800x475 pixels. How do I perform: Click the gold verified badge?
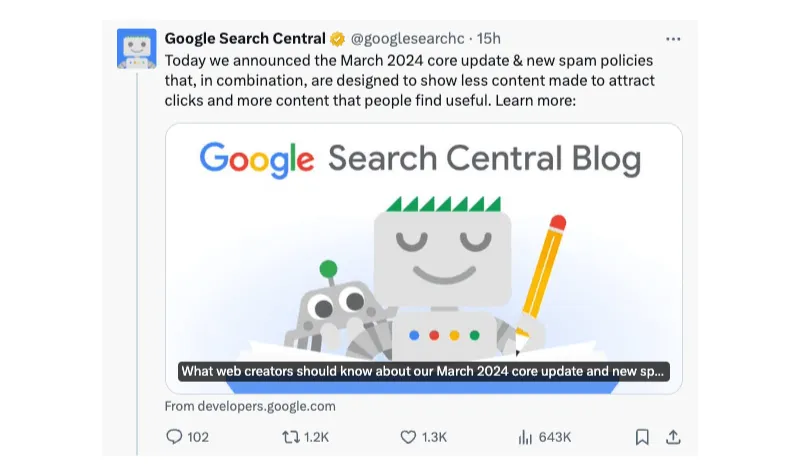338,39
